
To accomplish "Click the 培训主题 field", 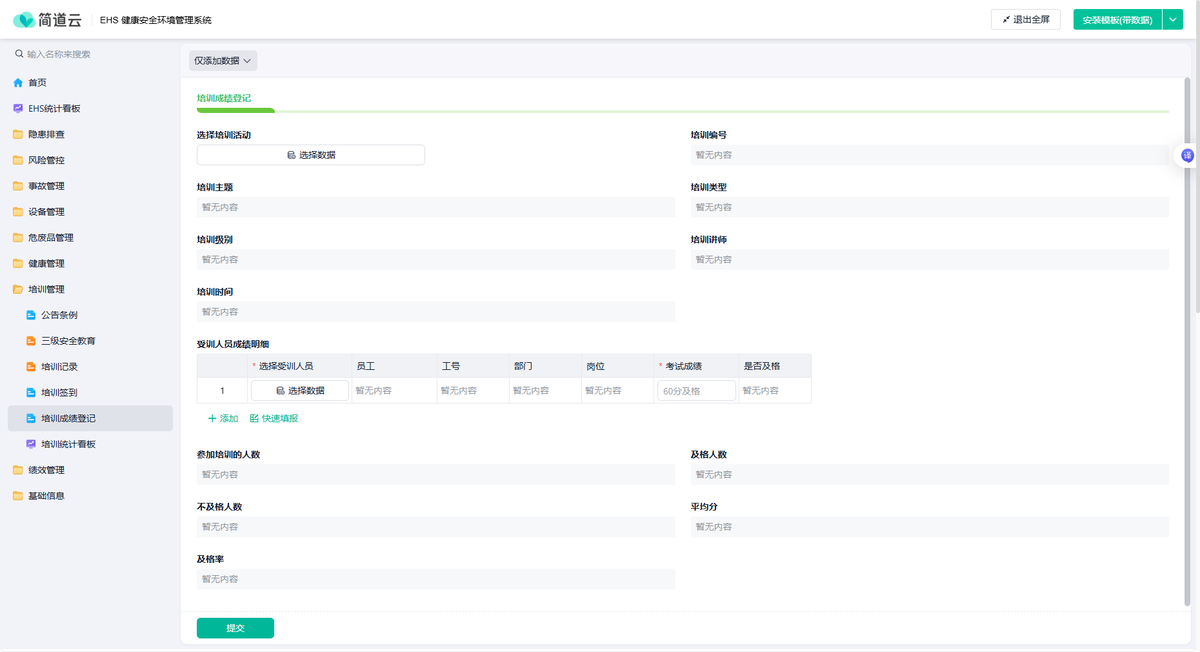I will (436, 207).
